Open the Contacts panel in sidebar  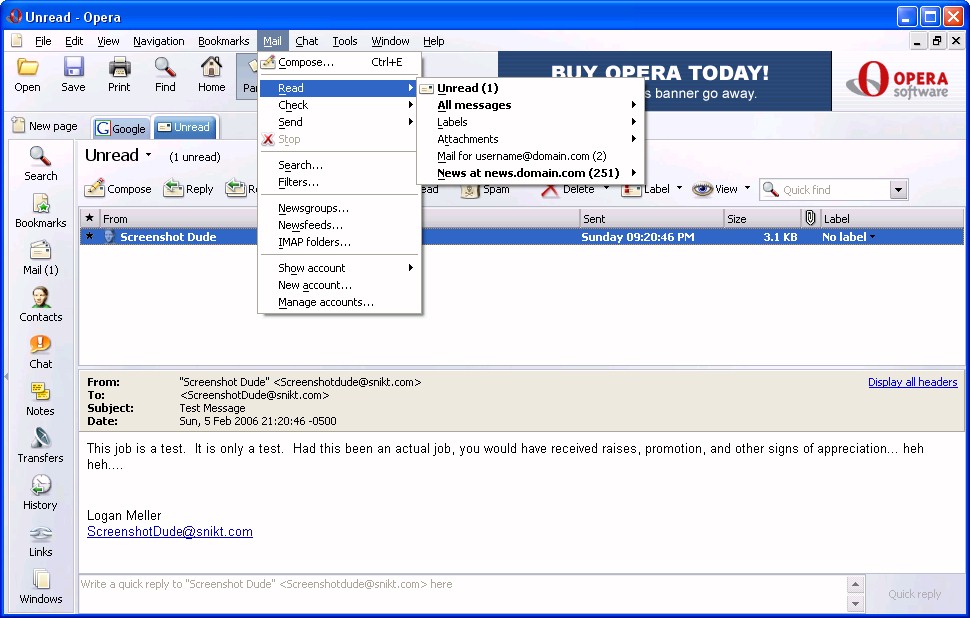point(41,304)
